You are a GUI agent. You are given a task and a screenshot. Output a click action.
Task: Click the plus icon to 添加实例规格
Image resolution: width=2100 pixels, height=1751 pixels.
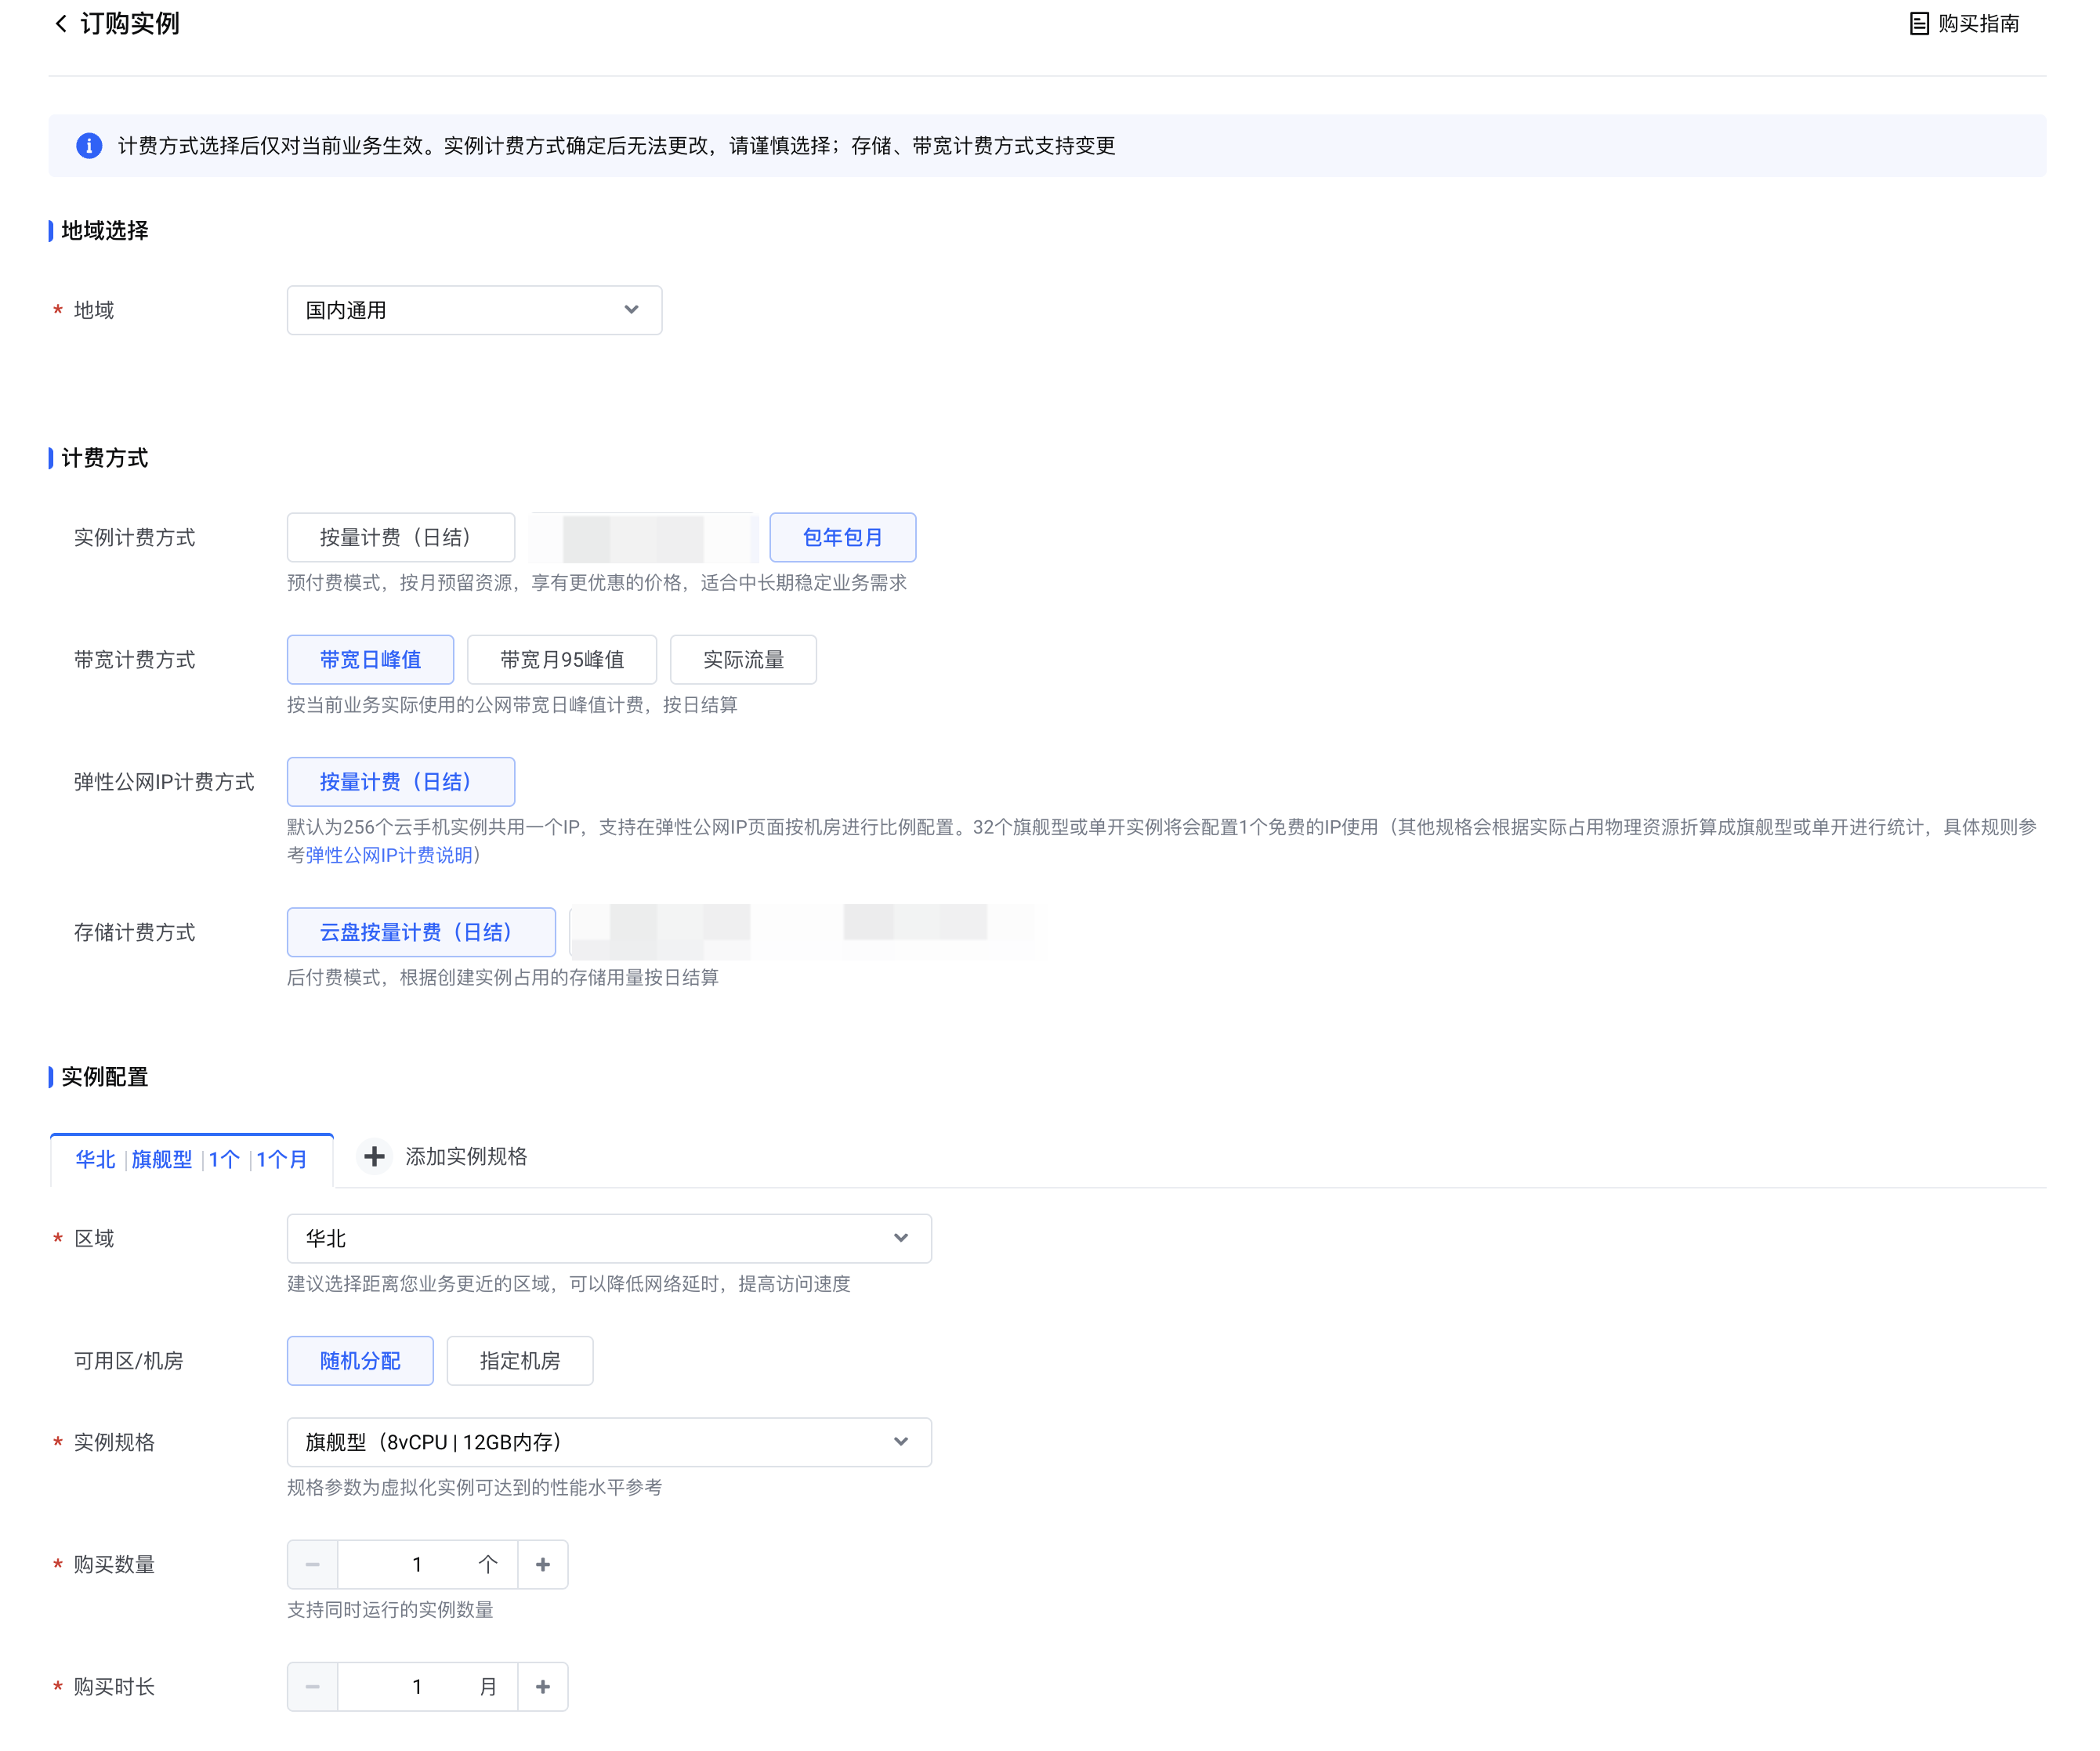374,1157
